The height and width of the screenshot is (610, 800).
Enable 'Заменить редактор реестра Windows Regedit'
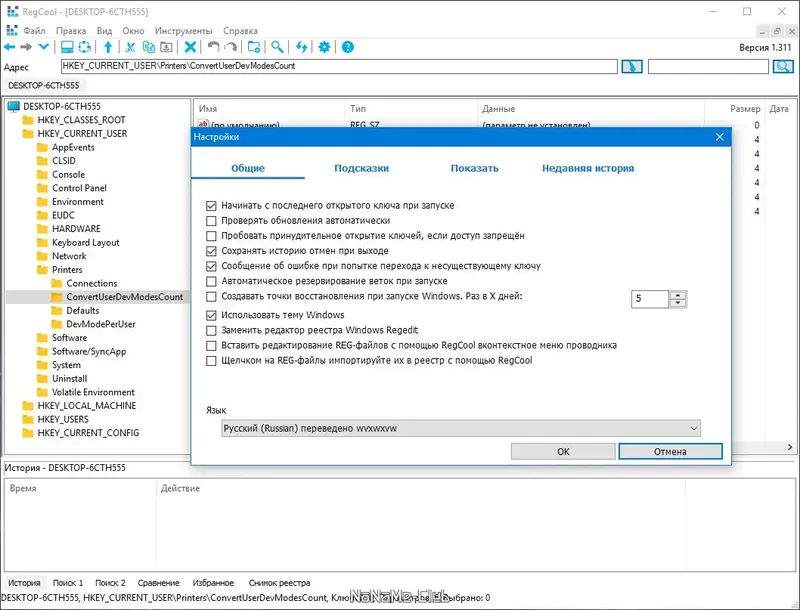(x=211, y=331)
